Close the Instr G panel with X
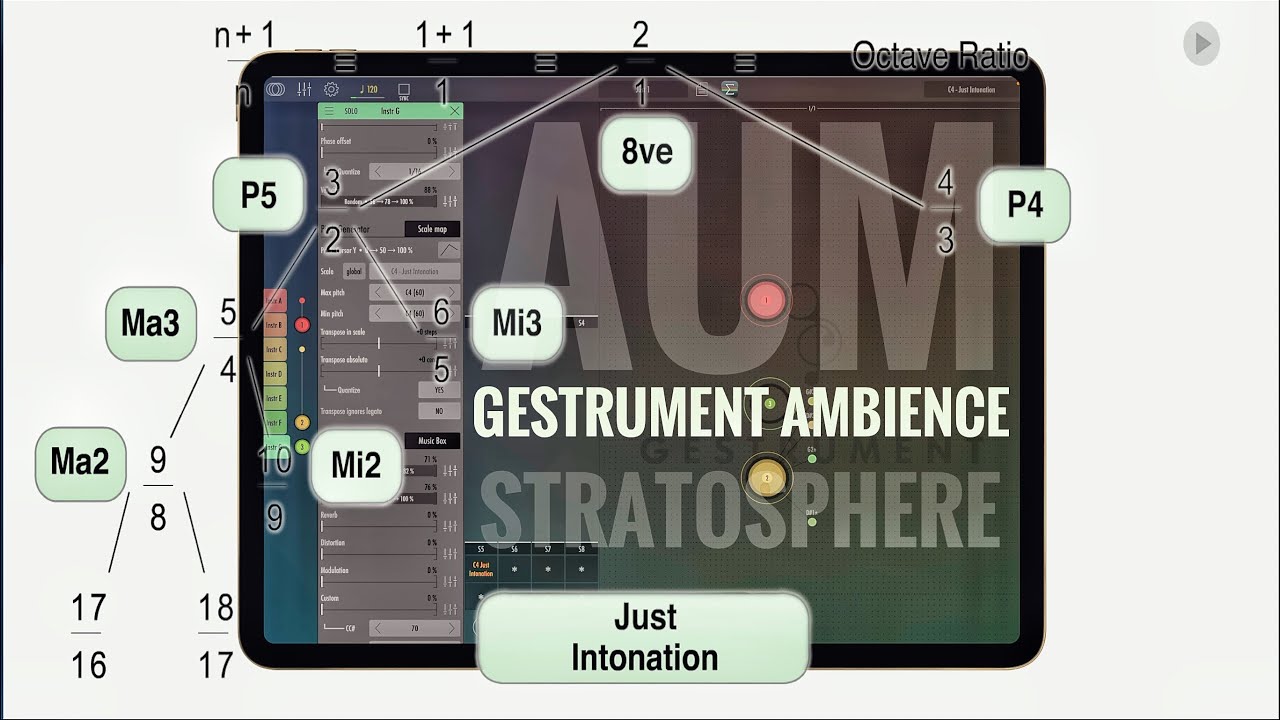This screenshot has width=1280, height=720. (455, 111)
